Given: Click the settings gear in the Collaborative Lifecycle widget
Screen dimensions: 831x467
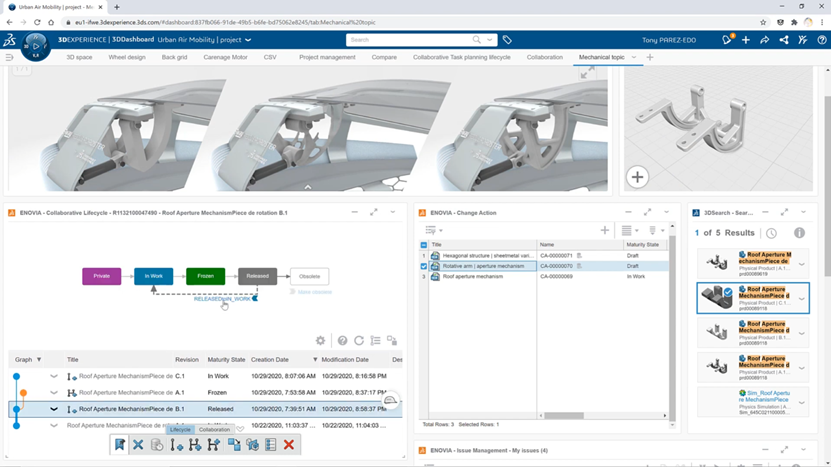Looking at the screenshot, I should [320, 340].
